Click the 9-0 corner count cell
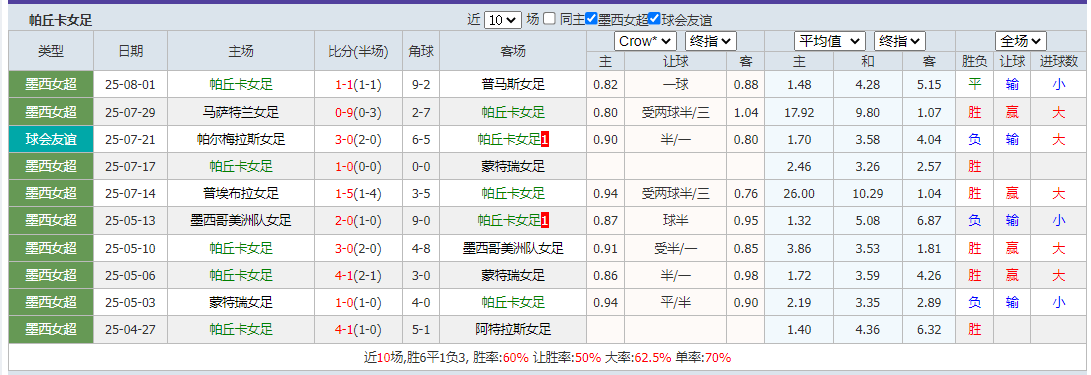Image resolution: width=1091 pixels, height=375 pixels. [421, 221]
